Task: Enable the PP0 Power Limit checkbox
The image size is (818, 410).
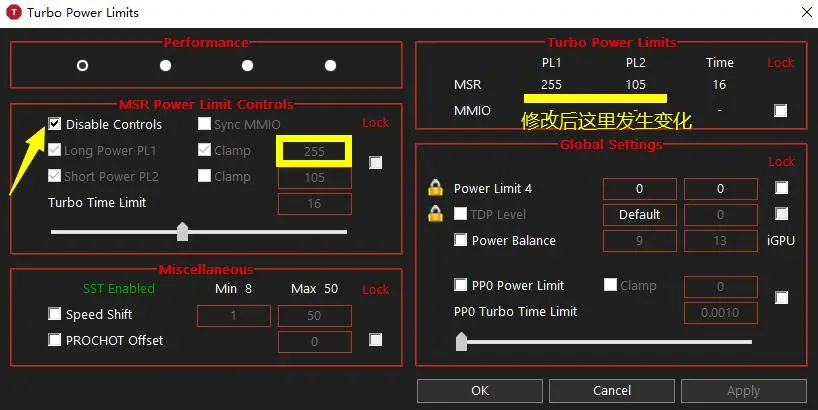Action: (x=461, y=285)
